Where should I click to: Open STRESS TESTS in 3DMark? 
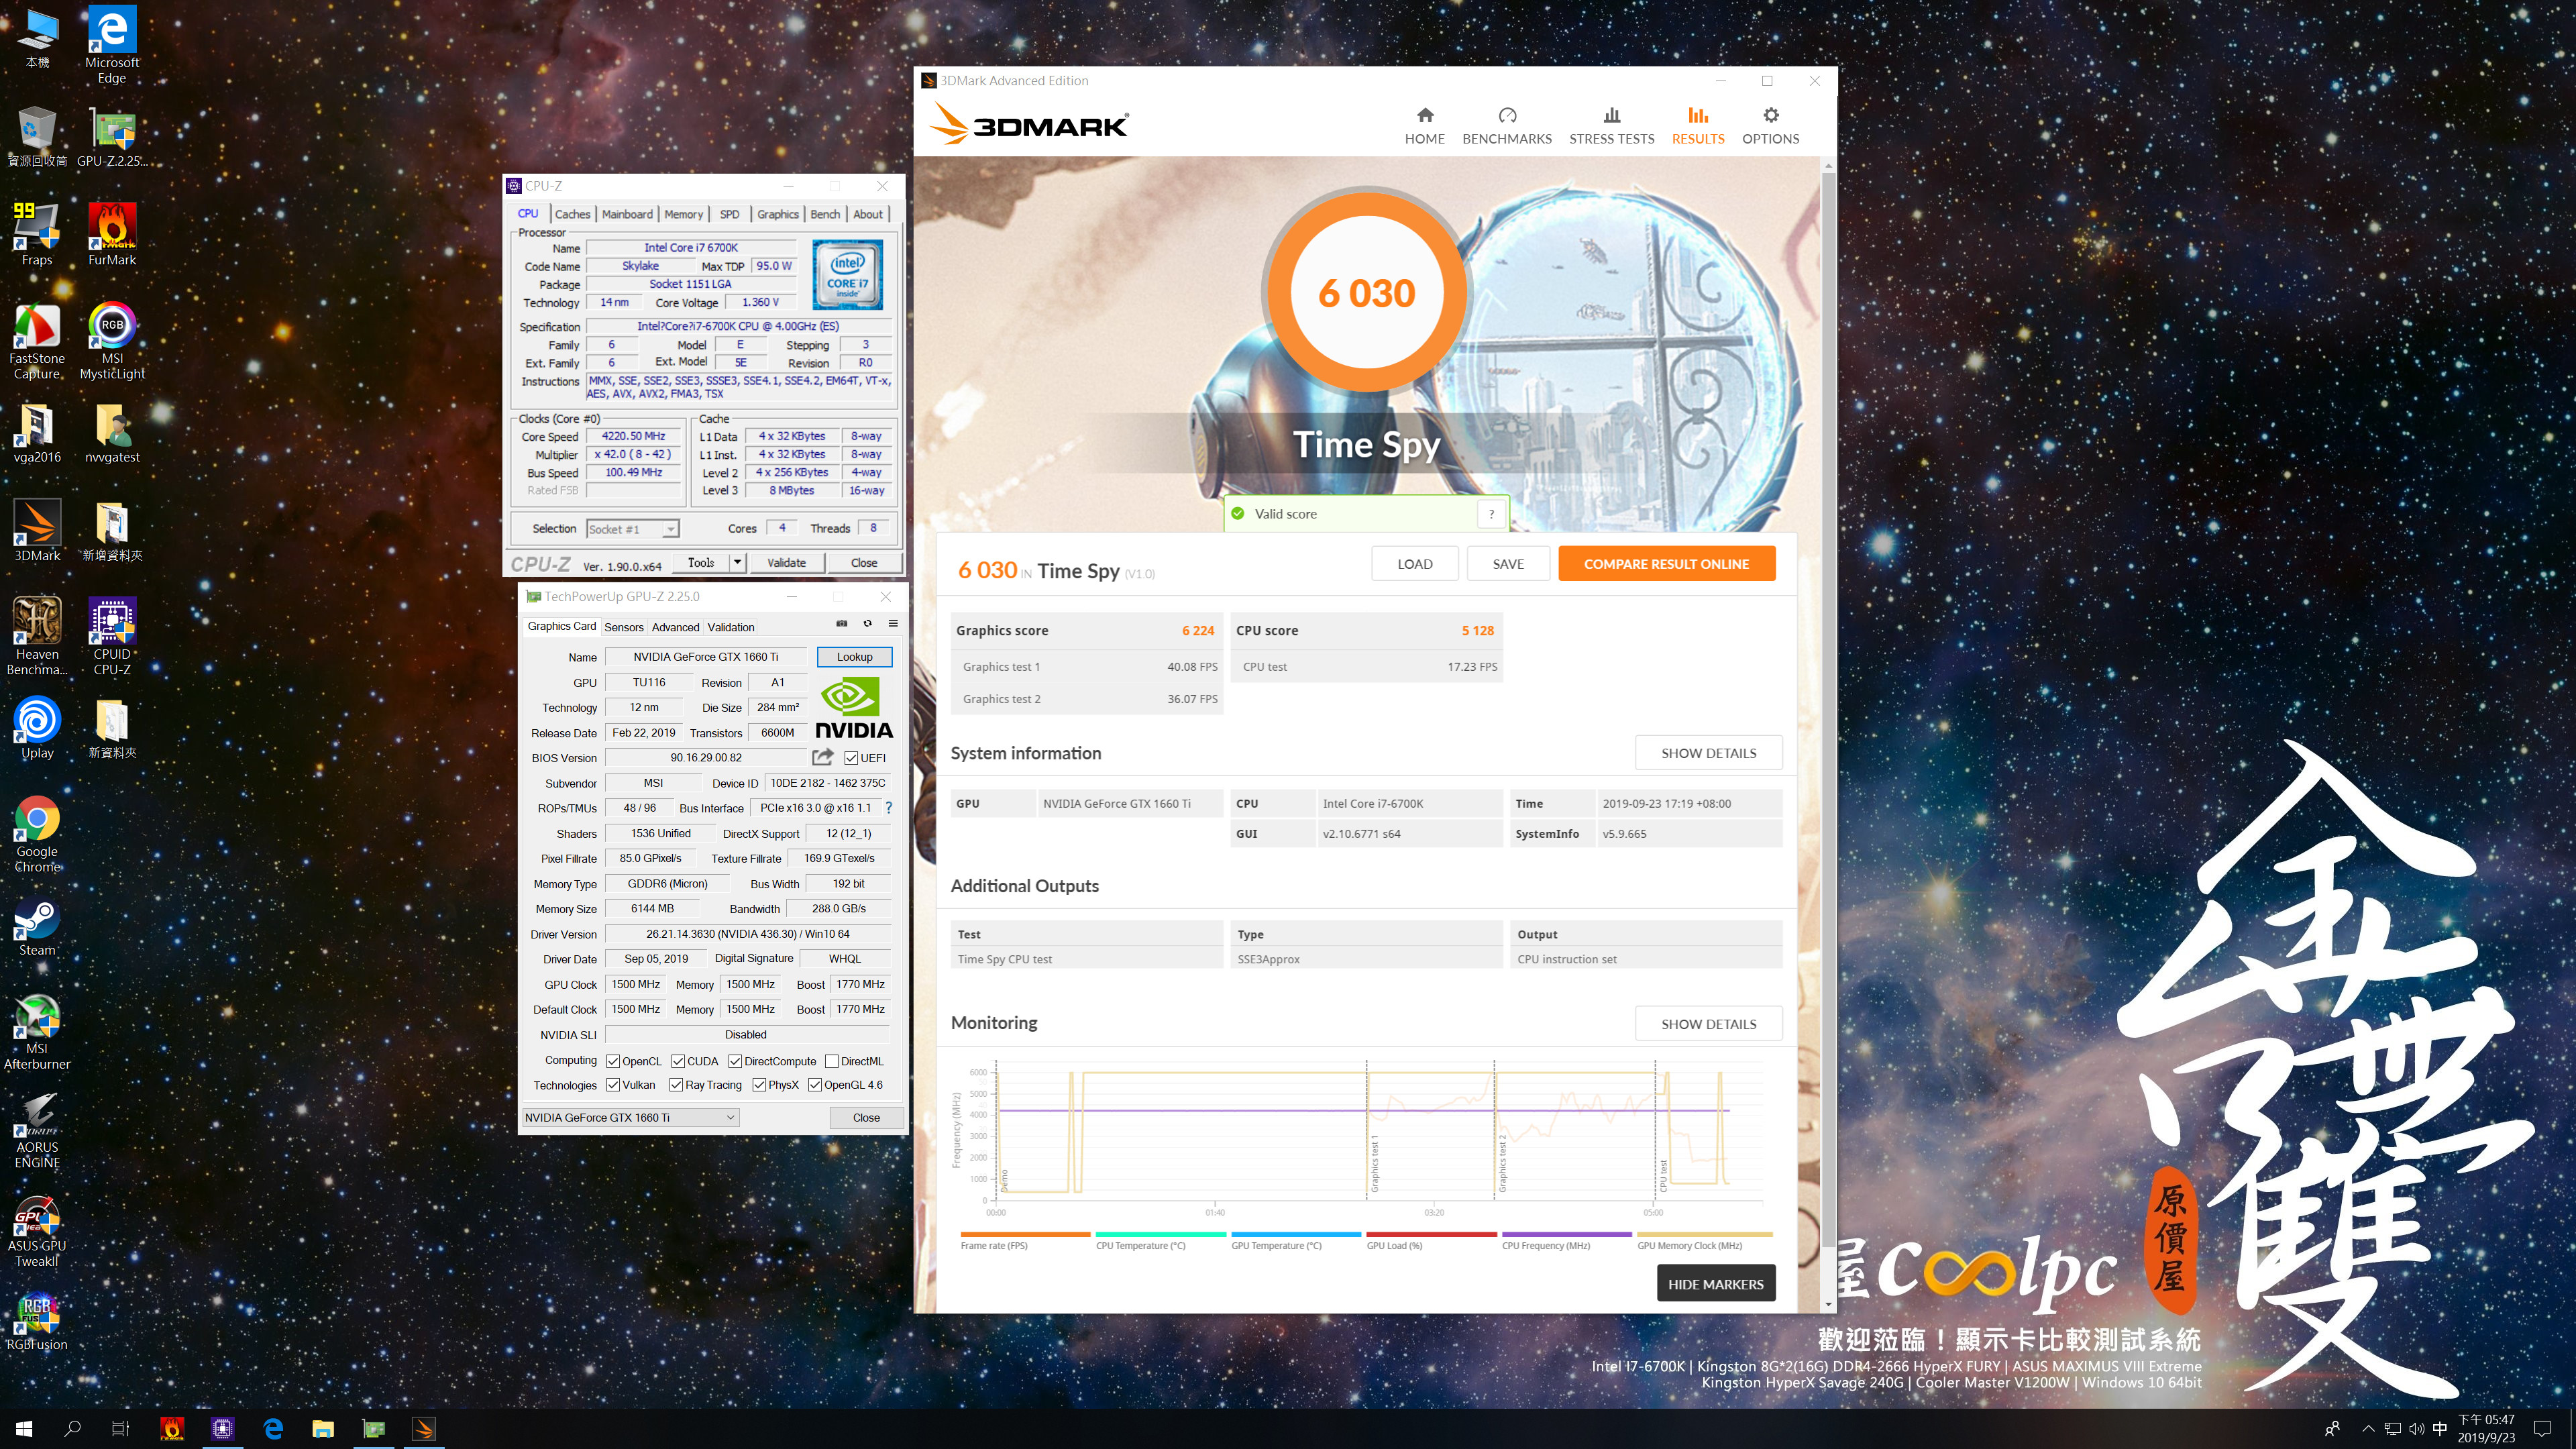1611,126
